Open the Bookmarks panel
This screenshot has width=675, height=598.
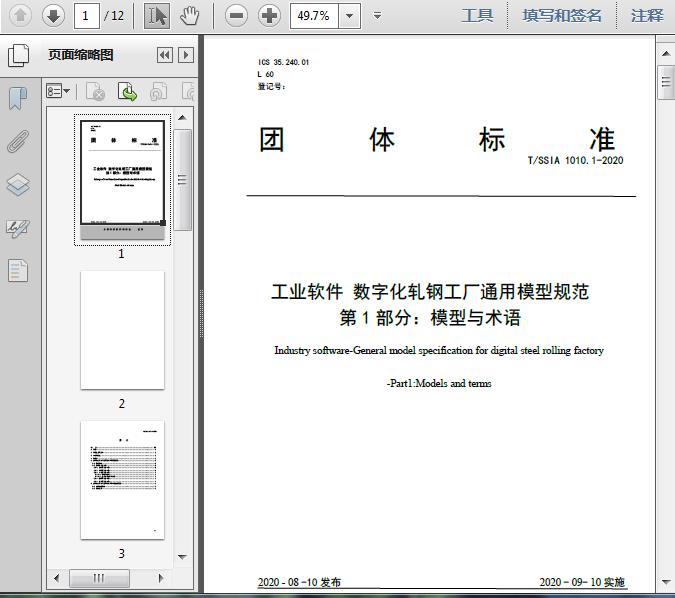[18, 98]
